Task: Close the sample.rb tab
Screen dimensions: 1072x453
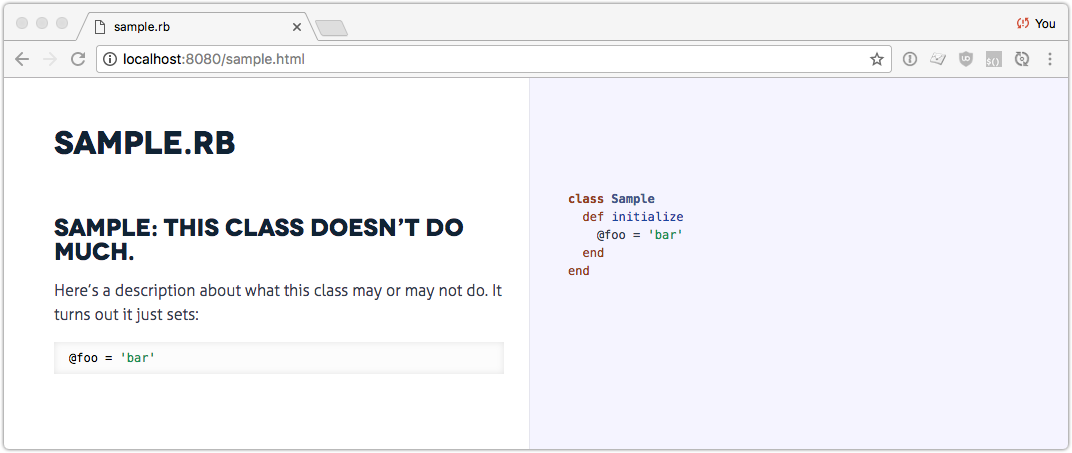Action: [297, 27]
